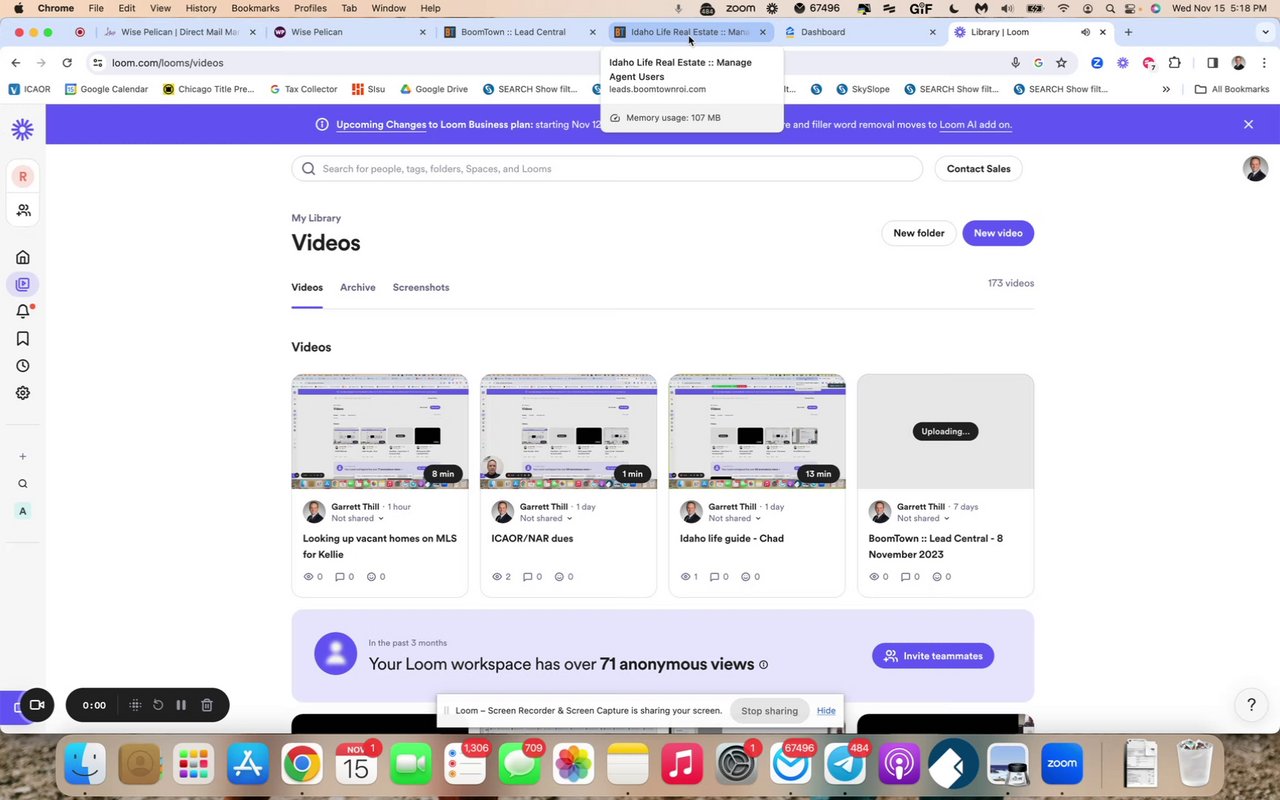1280x800 pixels.
Task: Open Loom Home from the sidebar
Action: point(22,257)
